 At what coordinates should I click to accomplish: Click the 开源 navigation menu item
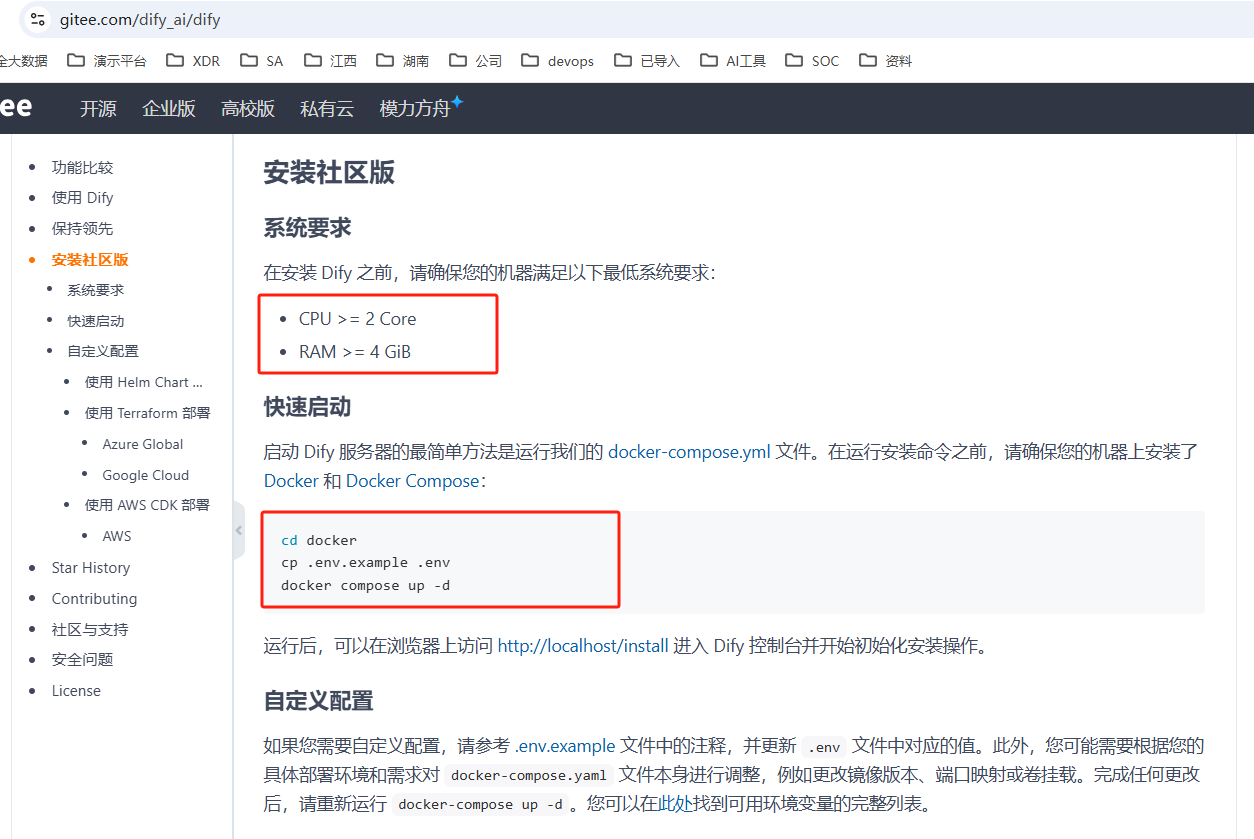pyautogui.click(x=98, y=109)
